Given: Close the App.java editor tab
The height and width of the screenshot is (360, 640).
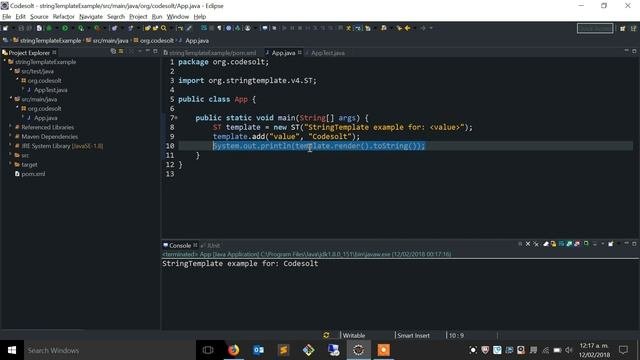Looking at the screenshot, I should pyautogui.click(x=300, y=52).
